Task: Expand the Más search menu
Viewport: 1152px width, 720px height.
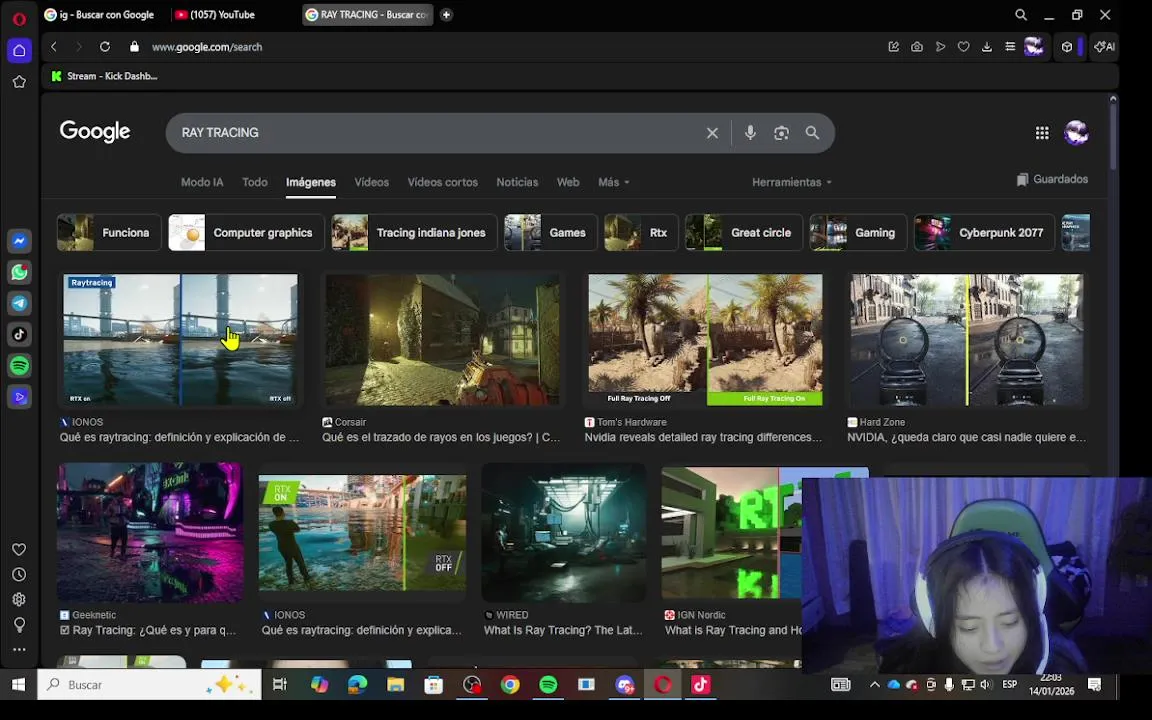Action: pos(613,182)
